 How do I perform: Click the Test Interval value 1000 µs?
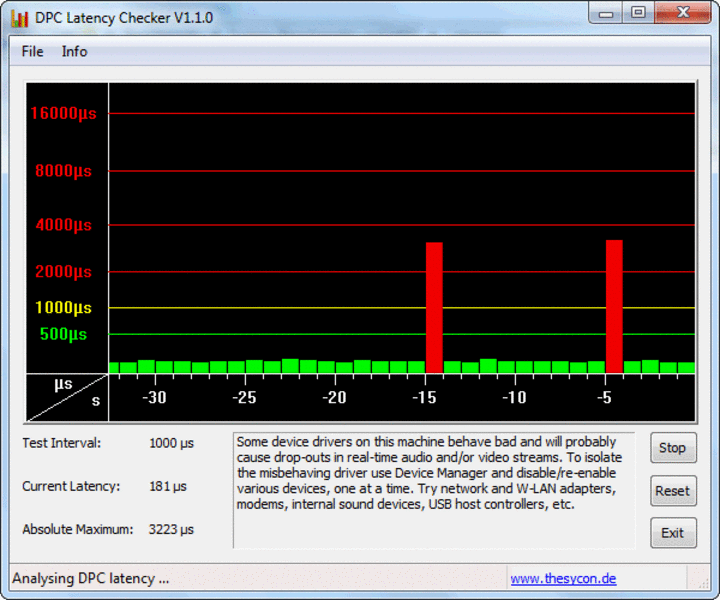(x=171, y=443)
